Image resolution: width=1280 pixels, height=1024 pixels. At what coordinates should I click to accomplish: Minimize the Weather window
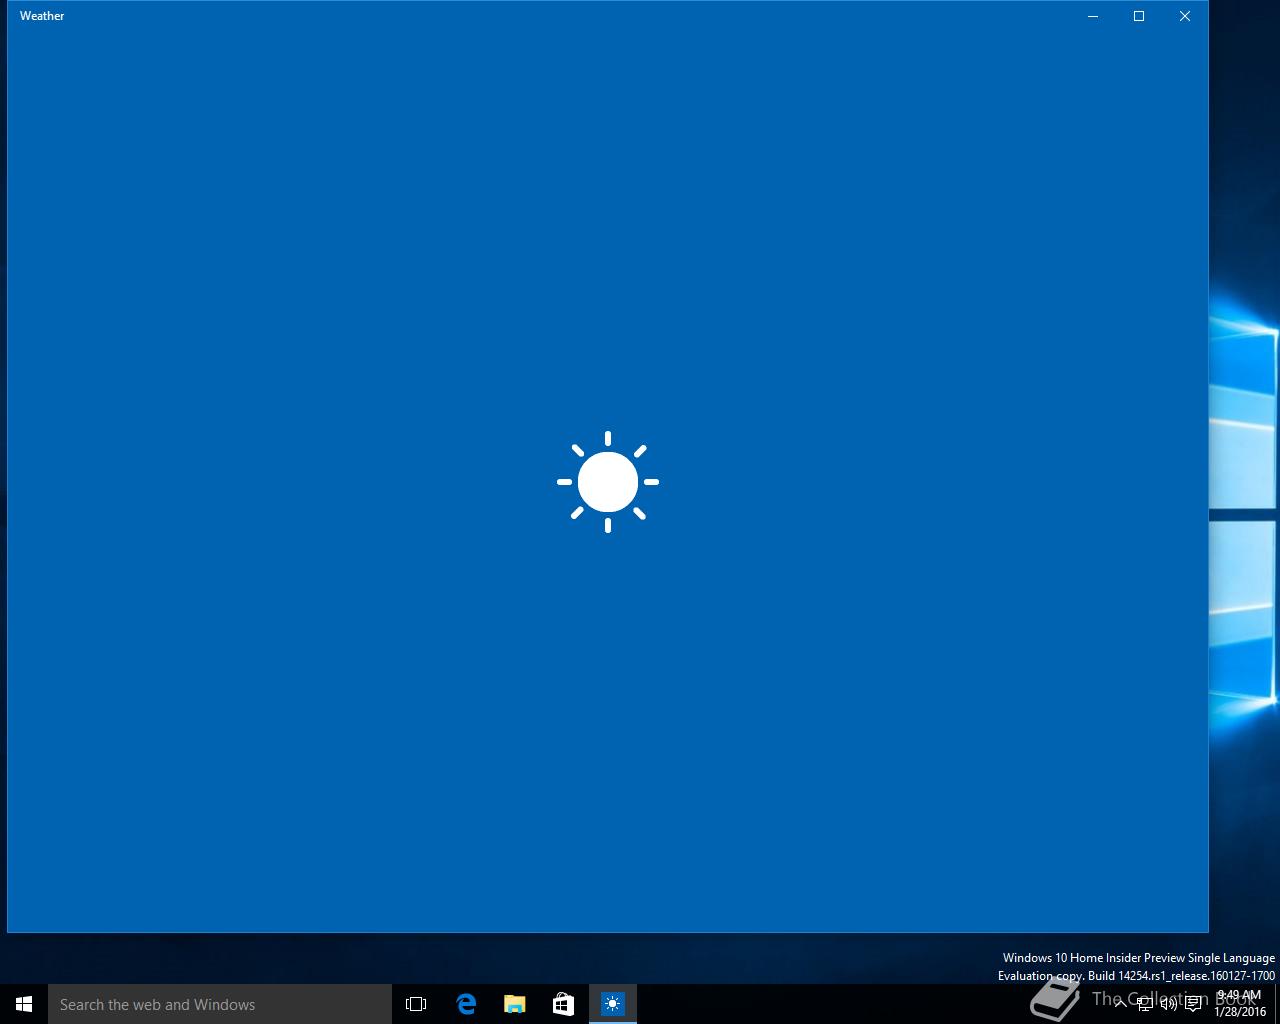(x=1093, y=16)
